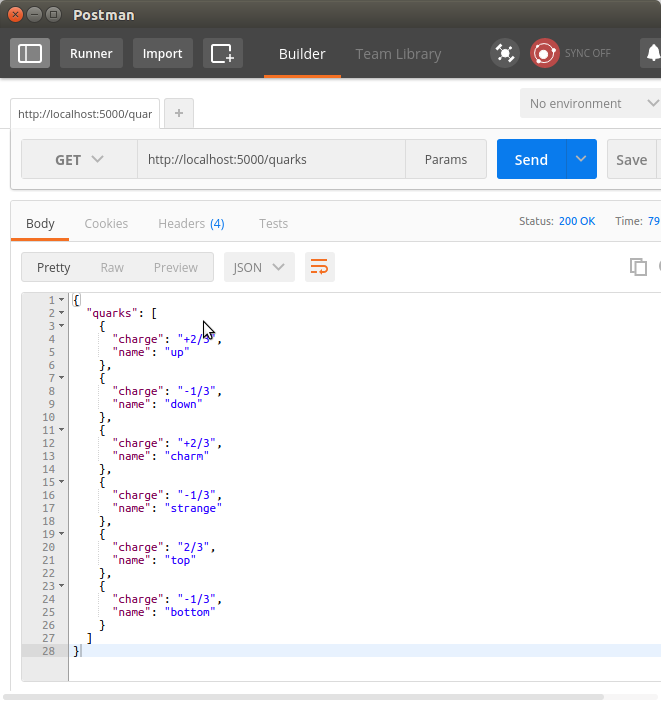Screen dimensions: 661x703
Task: Collapse the object at line 15
Action: point(62,482)
